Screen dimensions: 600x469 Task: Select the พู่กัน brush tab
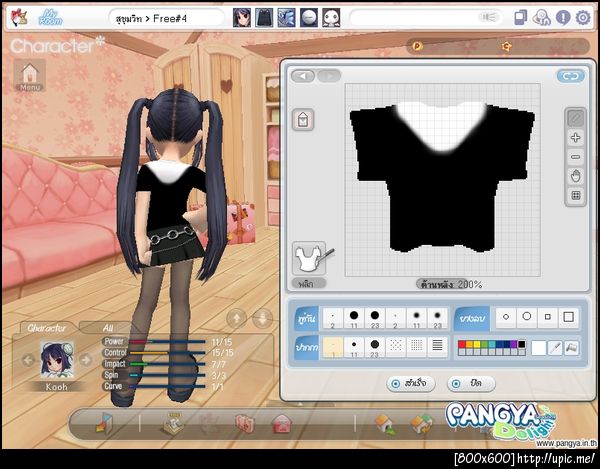point(307,319)
